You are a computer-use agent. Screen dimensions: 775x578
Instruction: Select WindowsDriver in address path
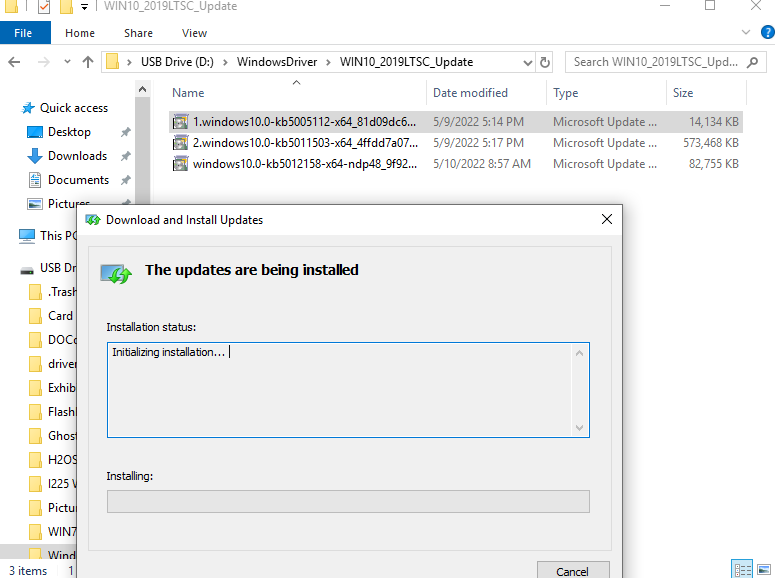[277, 62]
